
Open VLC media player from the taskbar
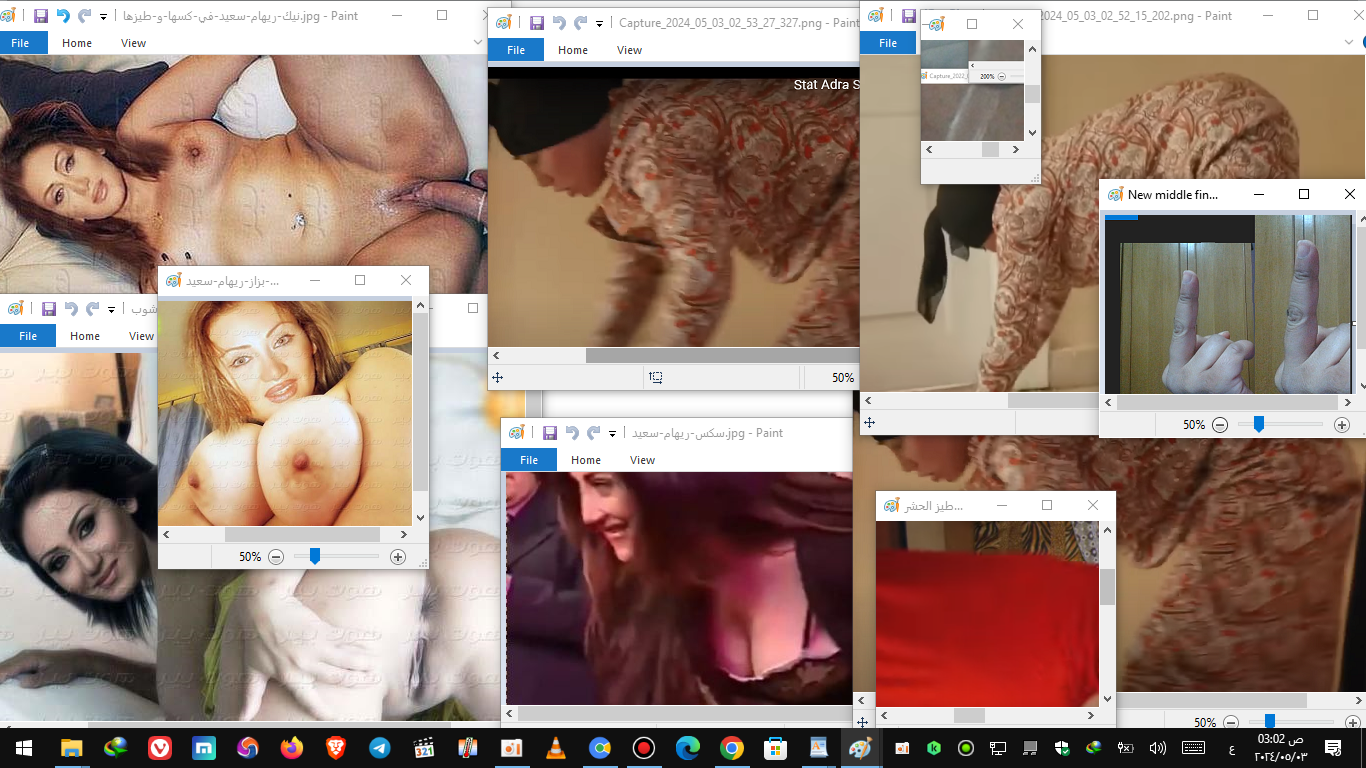tap(555, 748)
